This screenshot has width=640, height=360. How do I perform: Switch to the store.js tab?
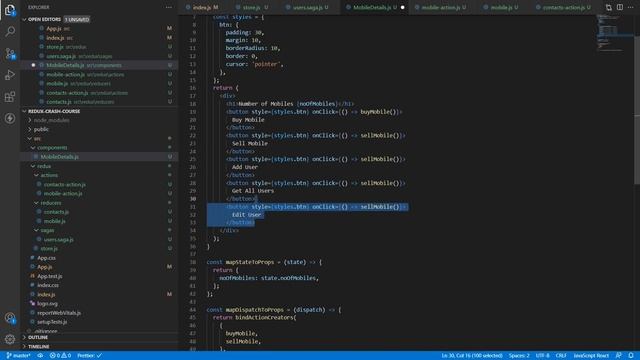click(252, 7)
